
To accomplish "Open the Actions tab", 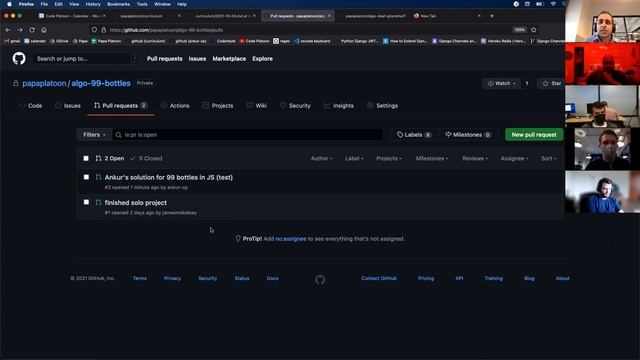I will click(x=175, y=106).
